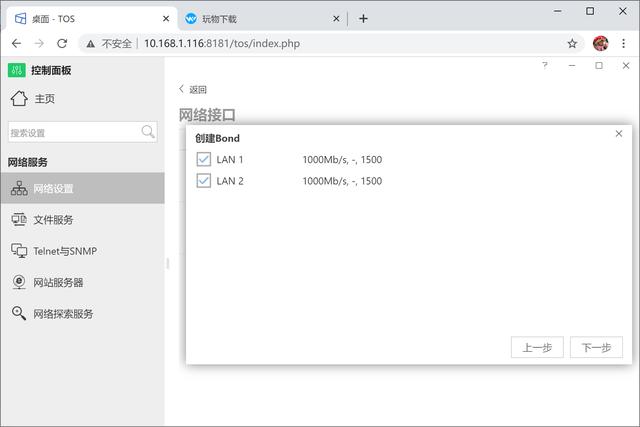Screen dimensions: 640x427
Task: Click the Telnet与SNMP monitor icon
Action: (x=19, y=251)
